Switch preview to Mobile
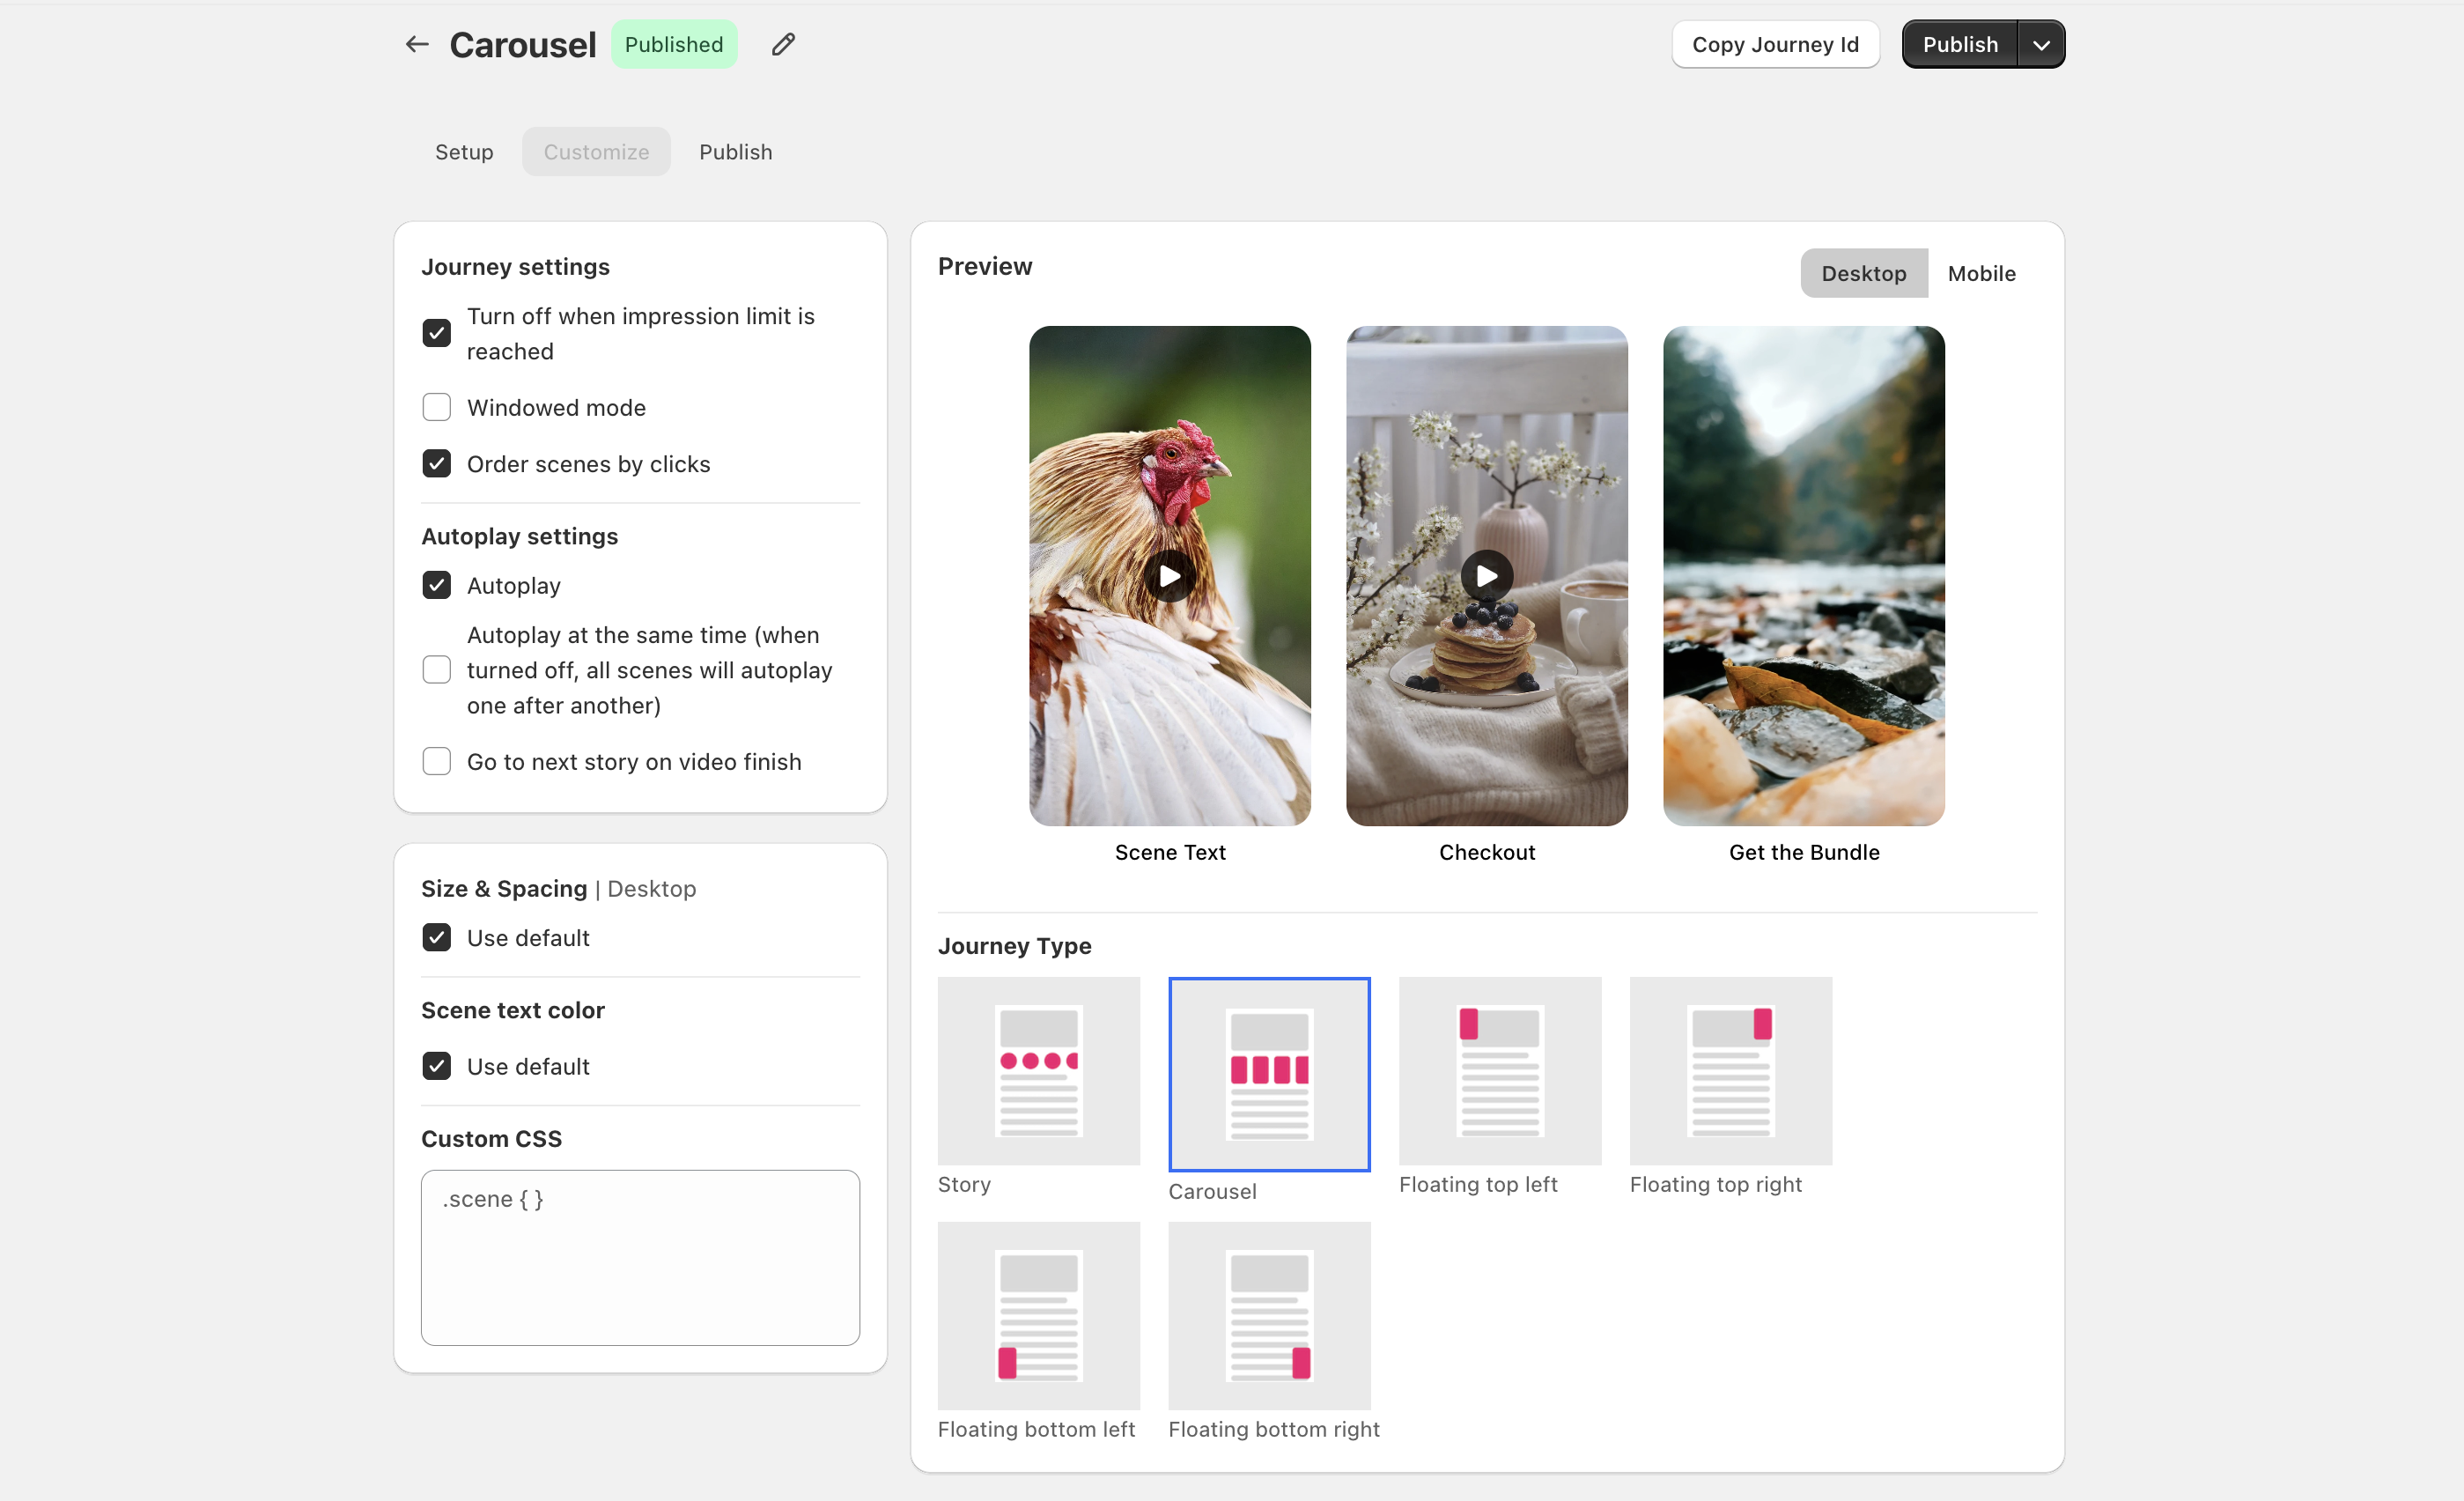Screen dimensions: 2464x1501 pyautogui.click(x=1981, y=273)
